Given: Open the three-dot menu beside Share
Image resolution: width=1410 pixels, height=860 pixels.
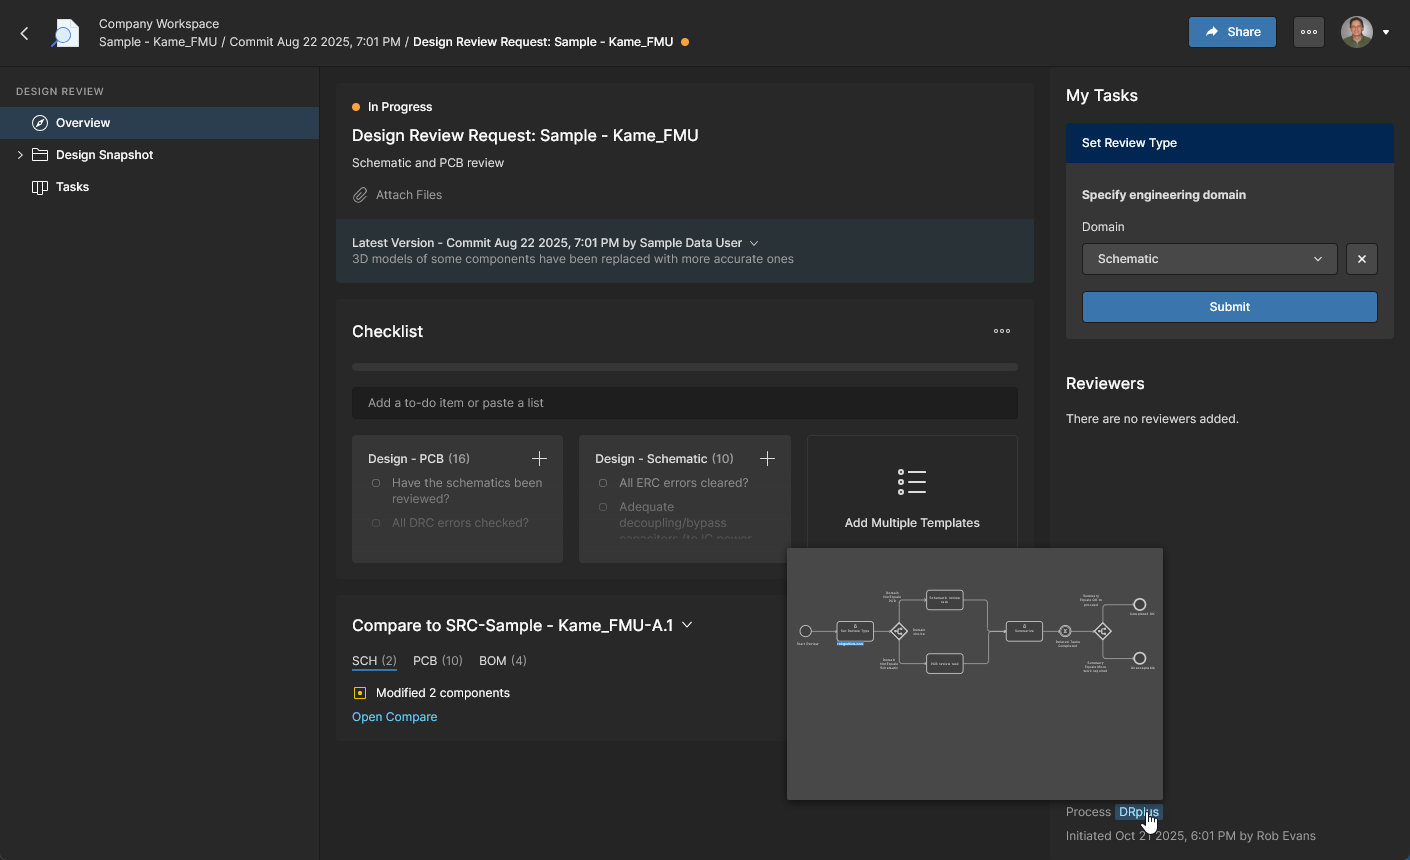Looking at the screenshot, I should [1308, 32].
